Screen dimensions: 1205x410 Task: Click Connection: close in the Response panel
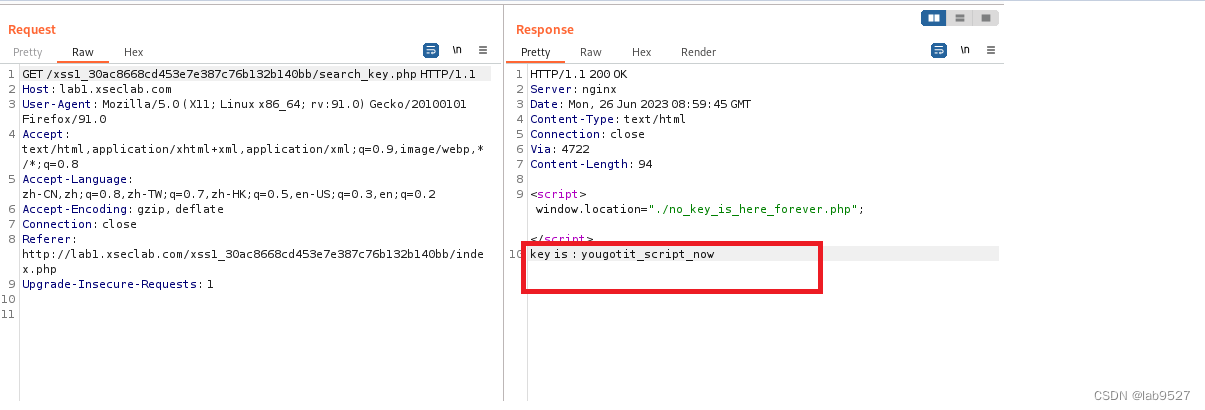click(x=587, y=134)
